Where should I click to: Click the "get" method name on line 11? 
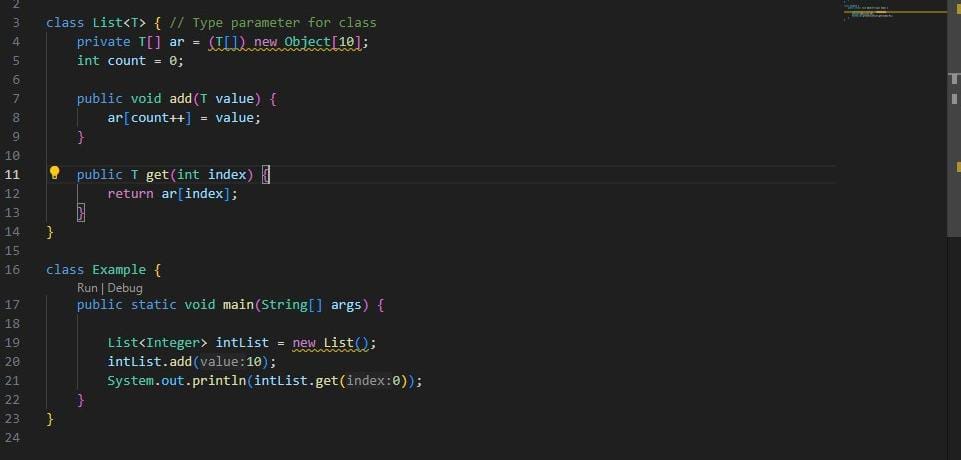158,175
